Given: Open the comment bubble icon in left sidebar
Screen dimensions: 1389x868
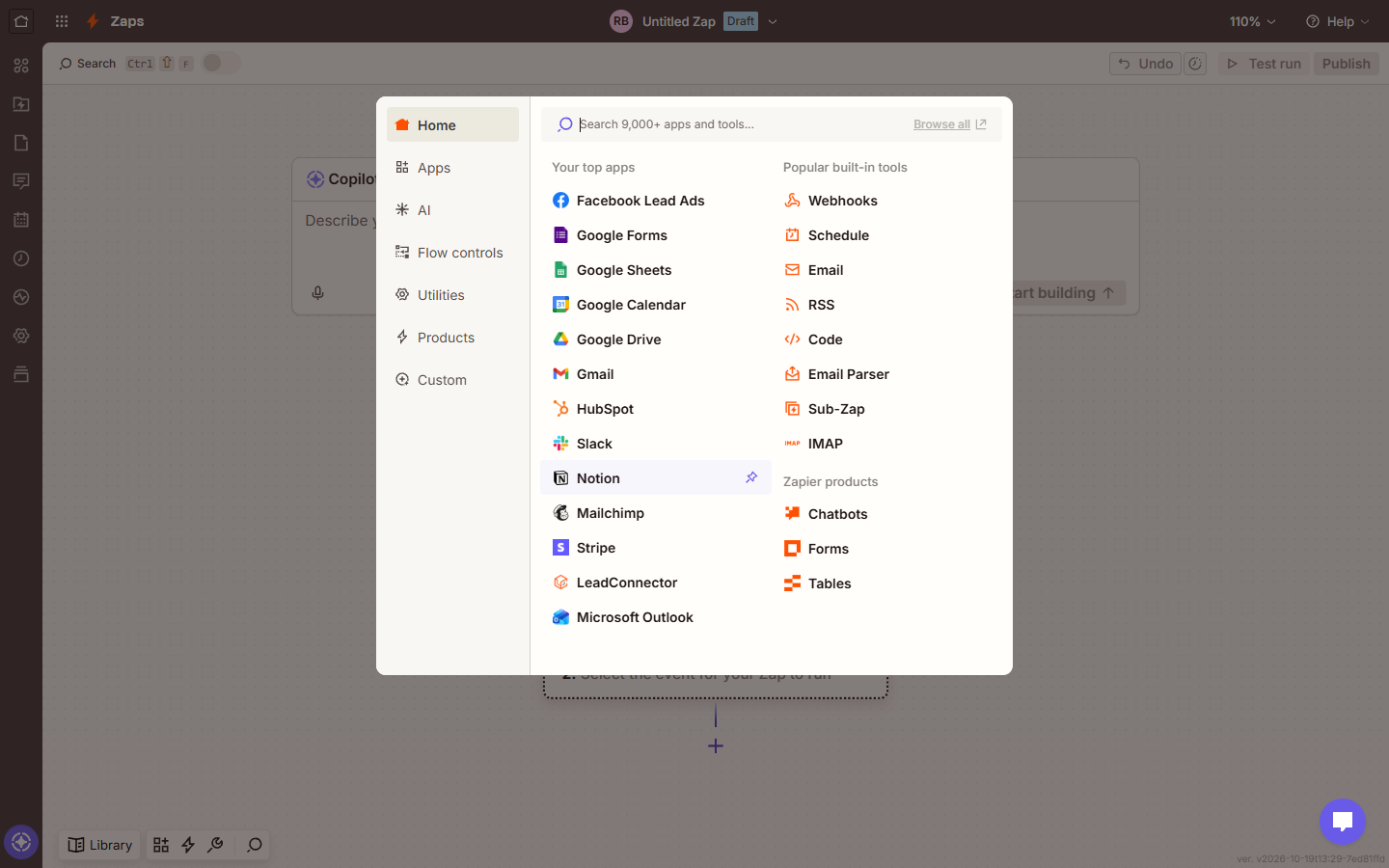Looking at the screenshot, I should click(21, 181).
